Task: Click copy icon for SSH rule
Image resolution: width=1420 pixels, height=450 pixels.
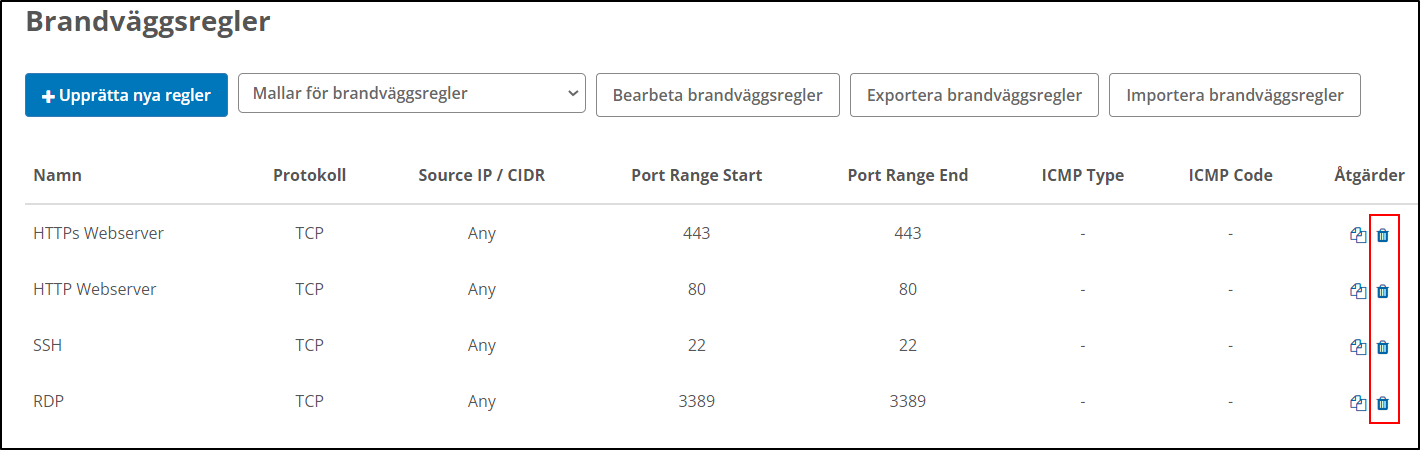Action: (x=1358, y=347)
